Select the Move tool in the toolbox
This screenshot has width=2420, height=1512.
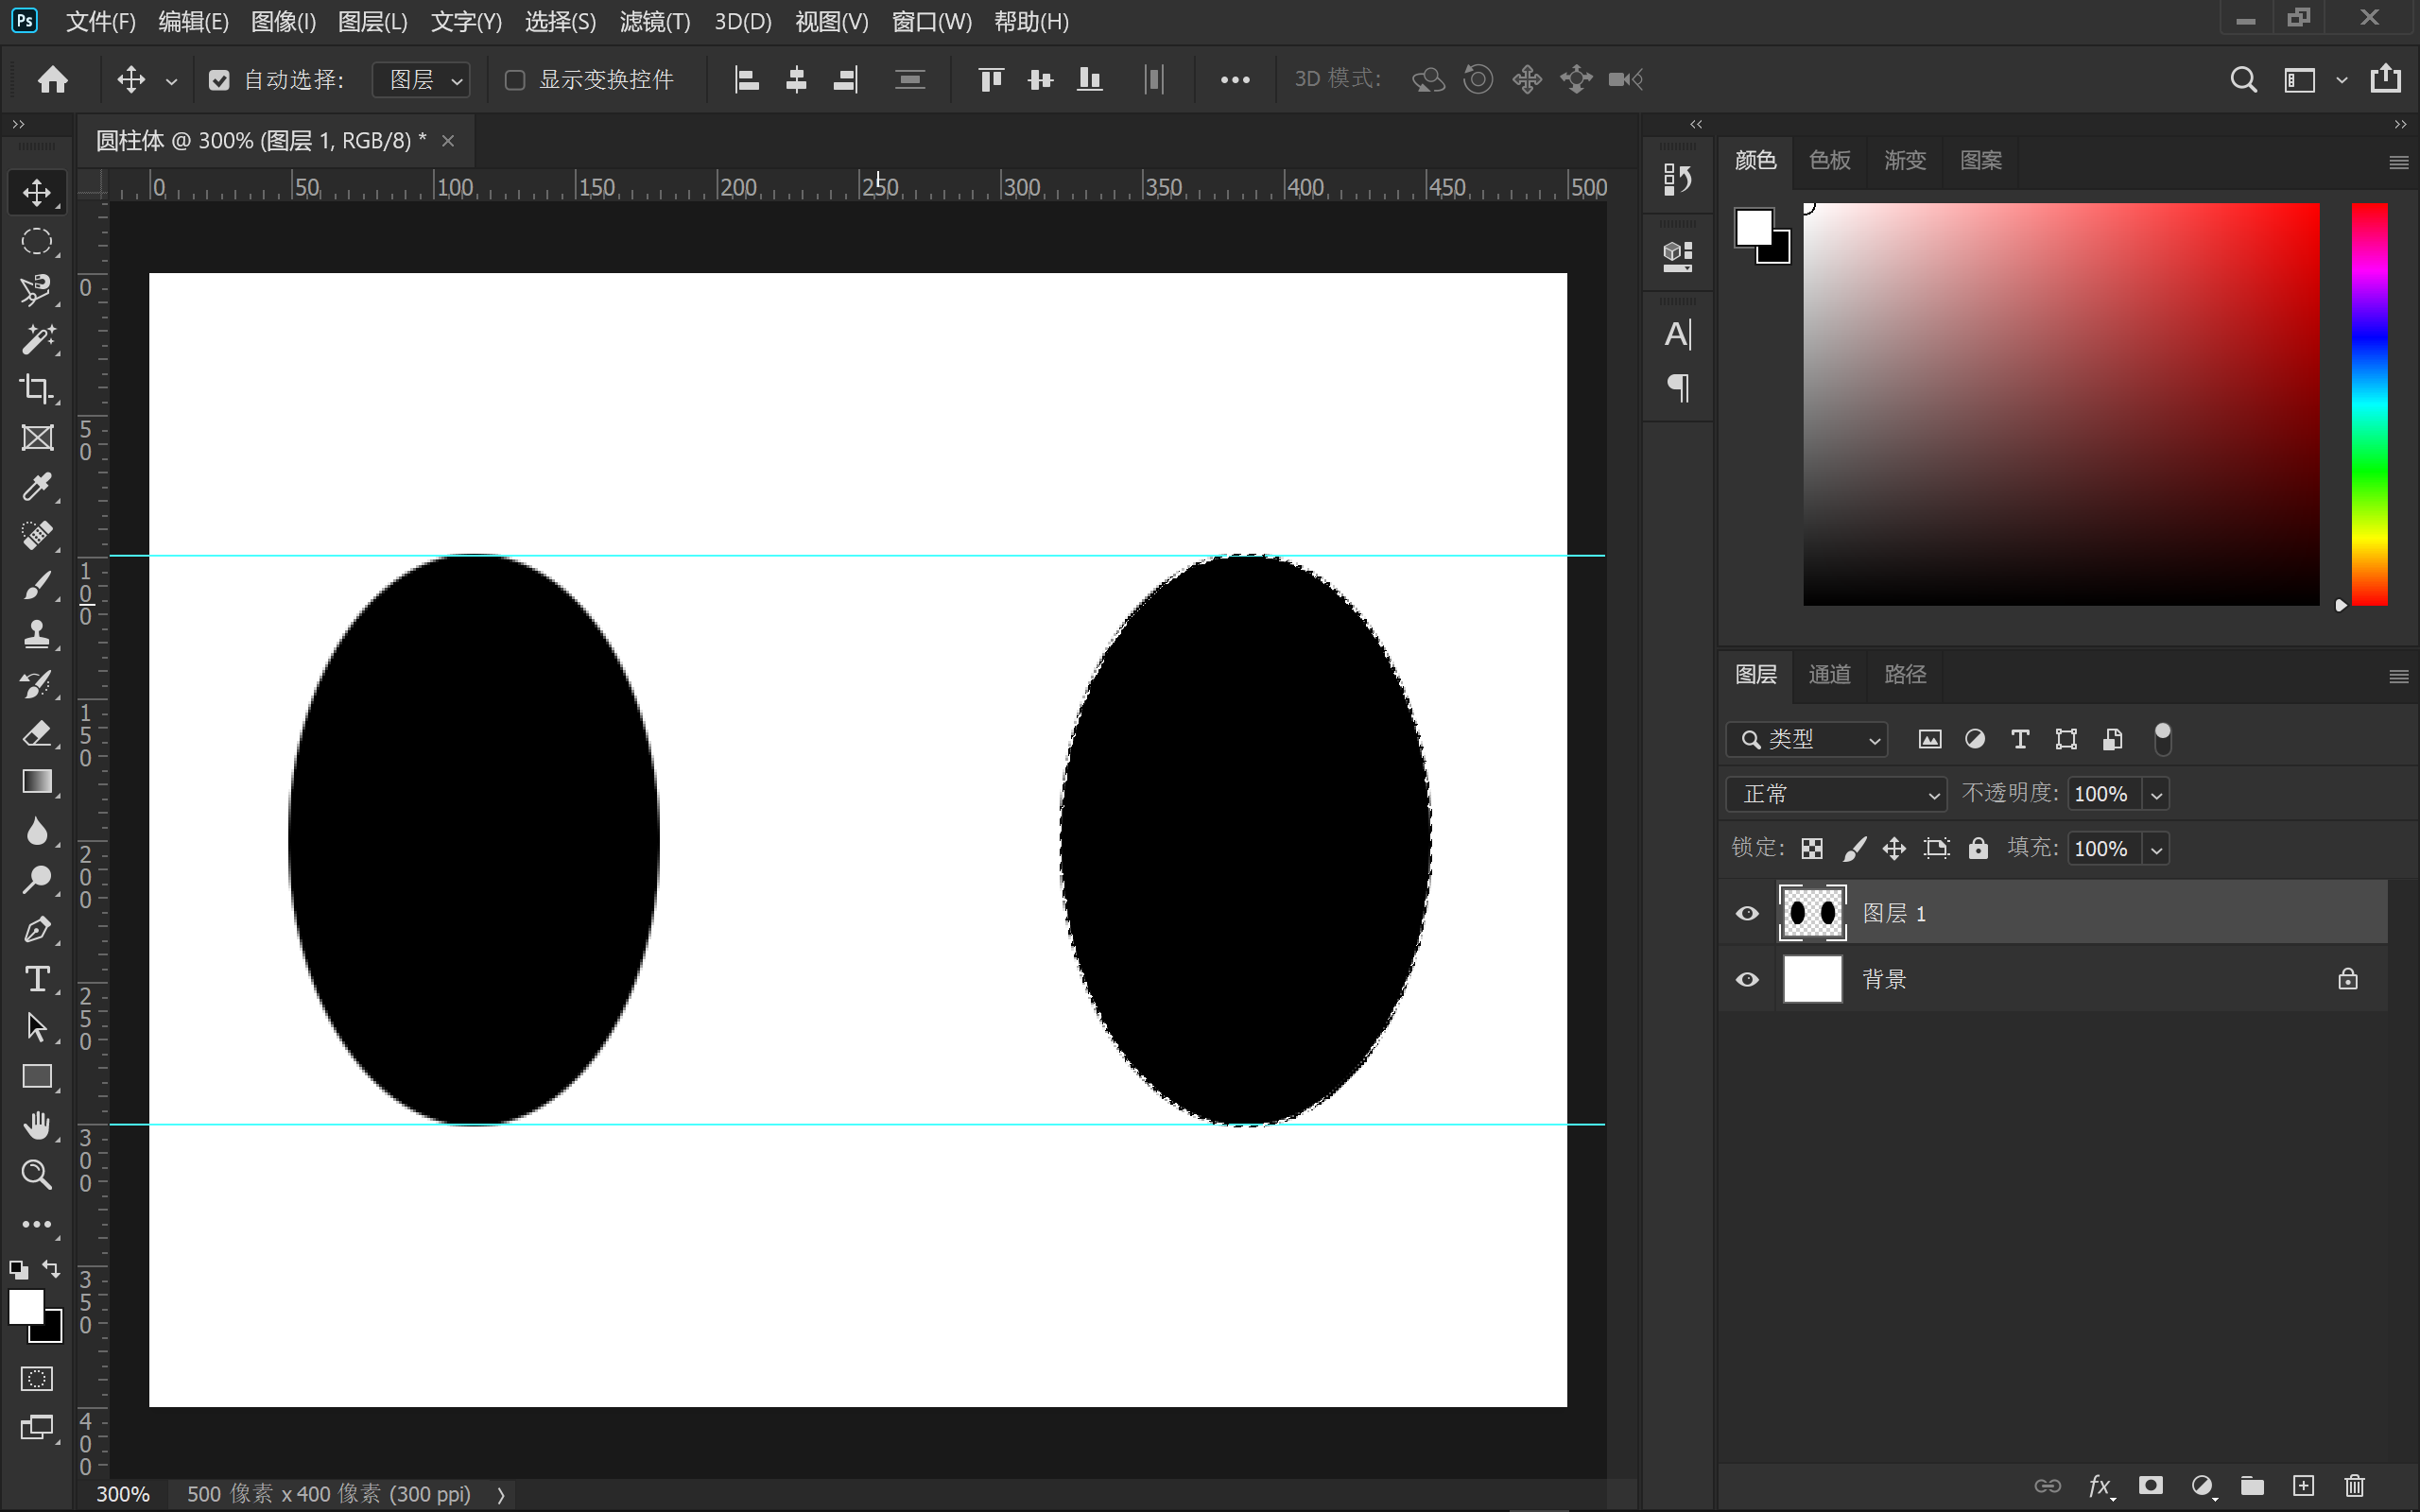37,192
